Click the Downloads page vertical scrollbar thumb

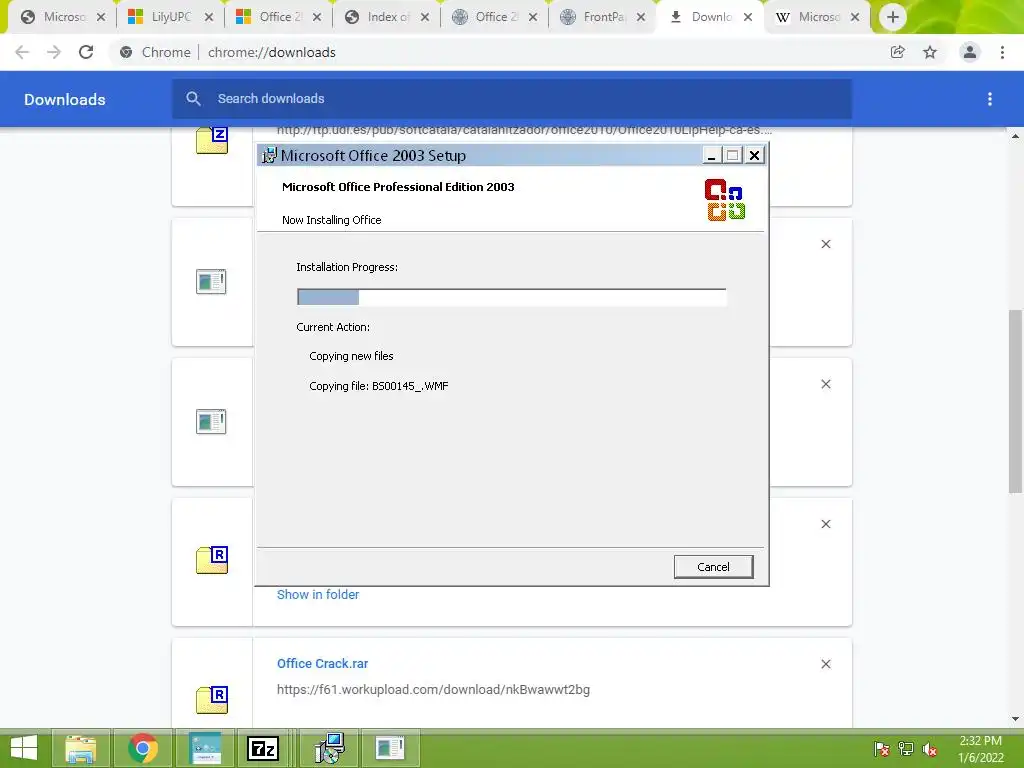[1015, 401]
